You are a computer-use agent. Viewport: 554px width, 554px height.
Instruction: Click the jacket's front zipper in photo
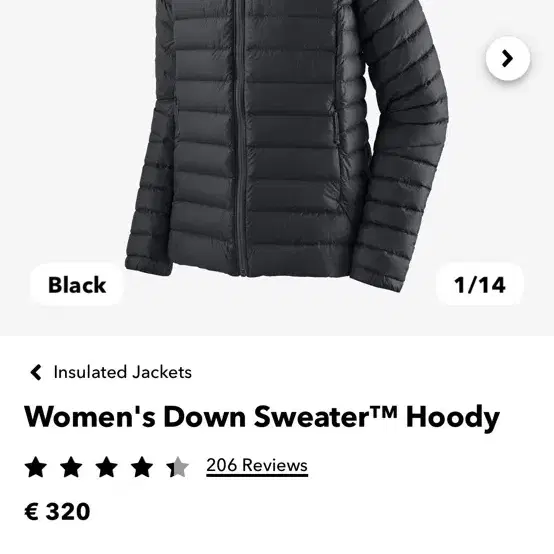(x=241, y=141)
